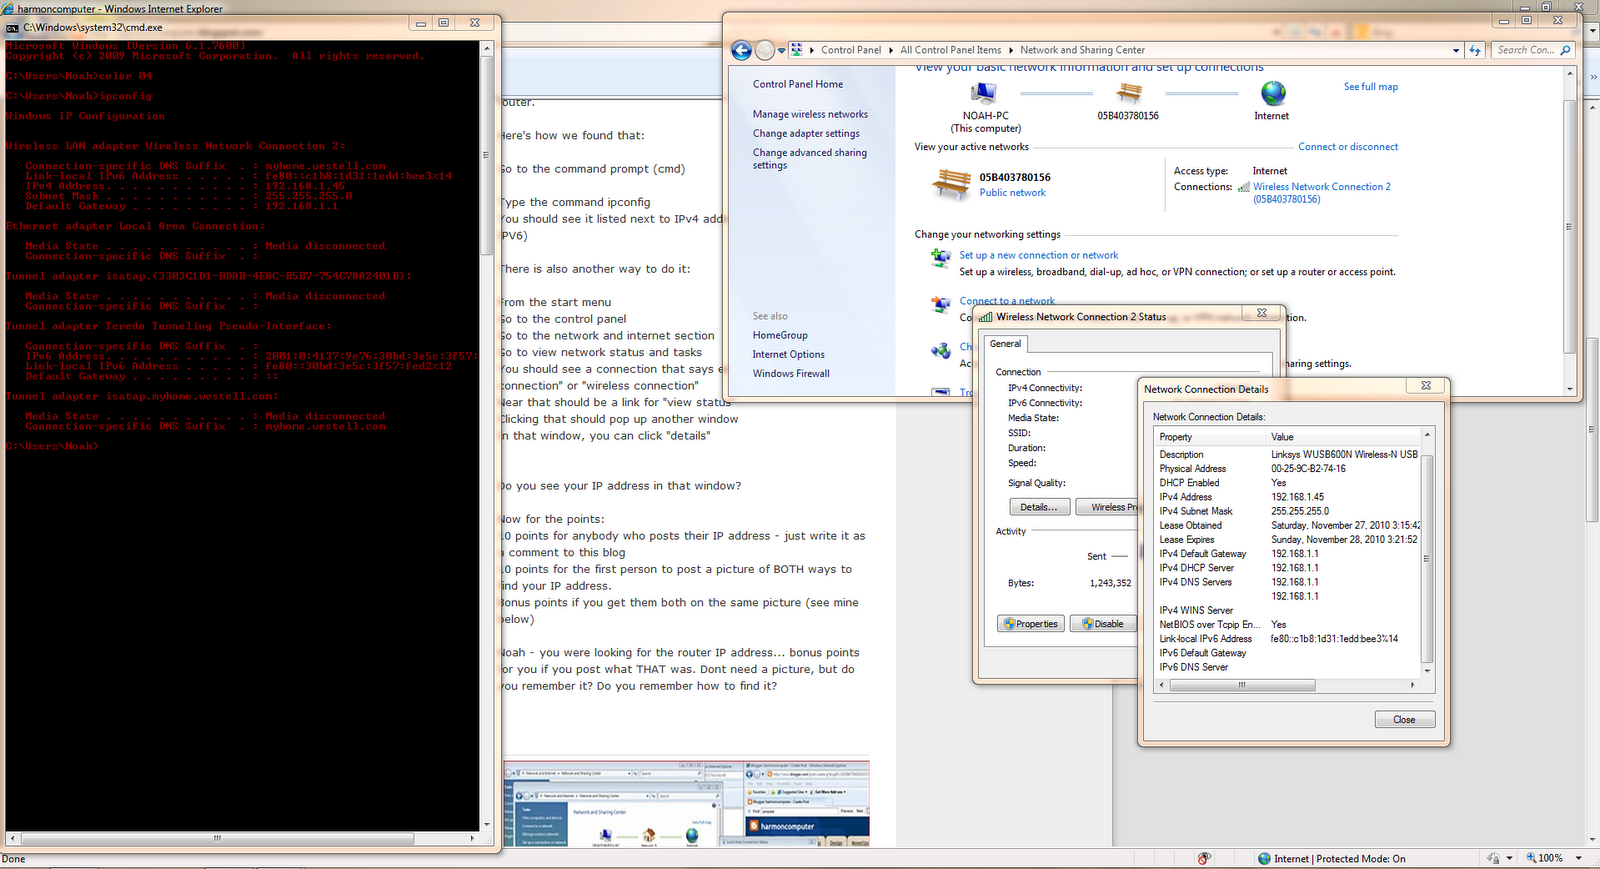Open the Public network link
This screenshot has height=869, width=1600.
[x=1012, y=193]
